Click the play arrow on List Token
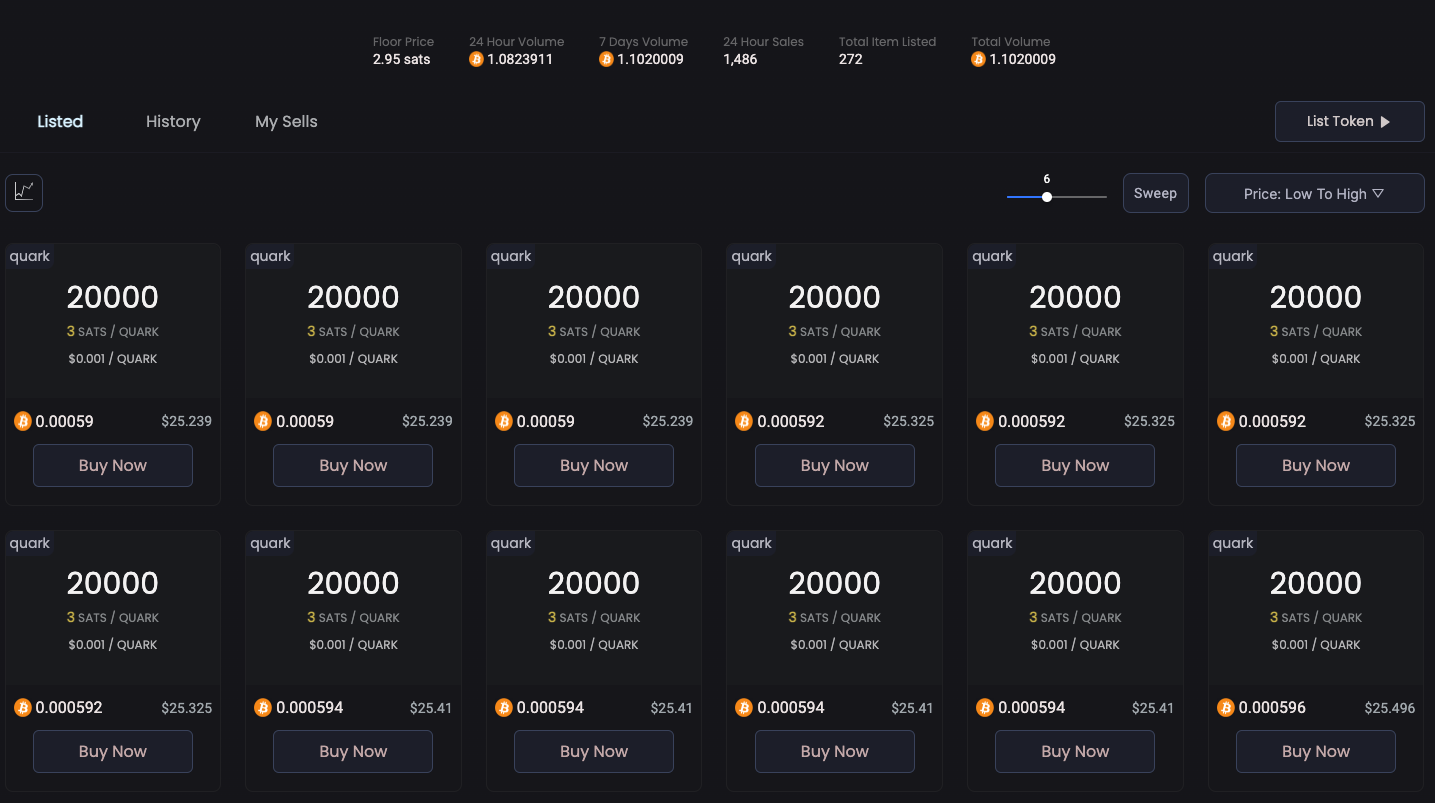1435x803 pixels. [1385, 122]
